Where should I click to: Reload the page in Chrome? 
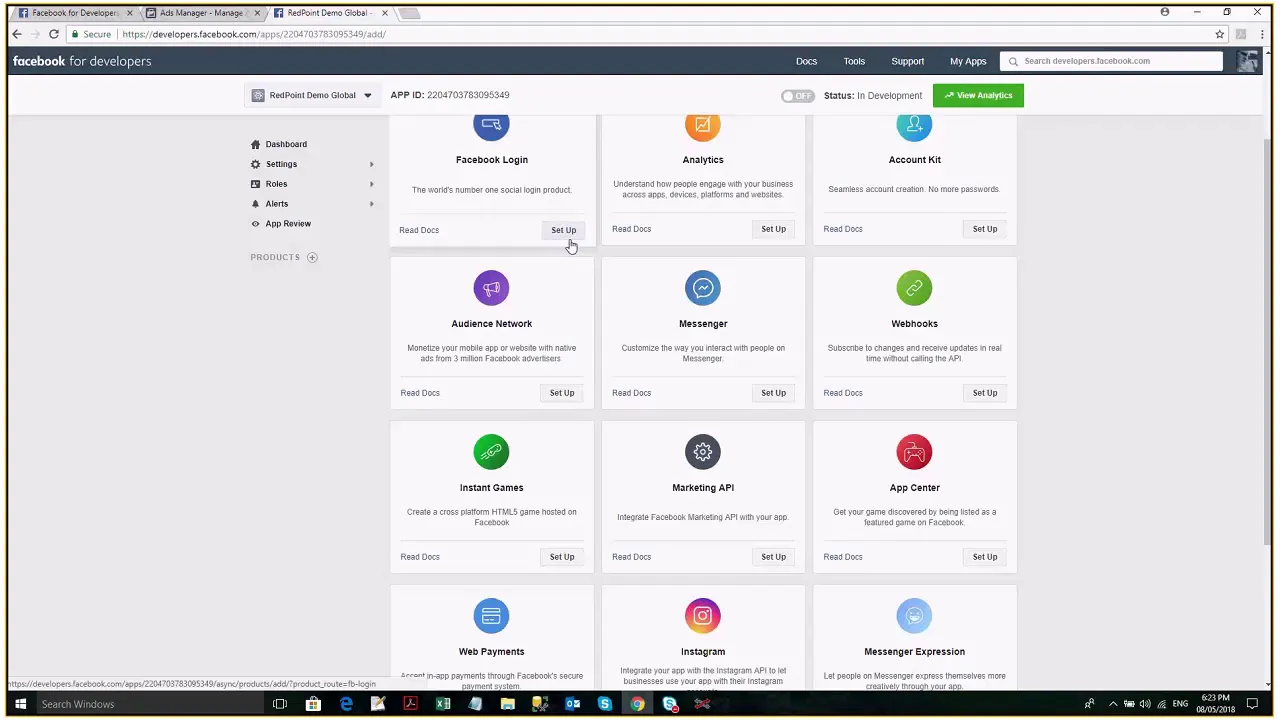click(54, 34)
